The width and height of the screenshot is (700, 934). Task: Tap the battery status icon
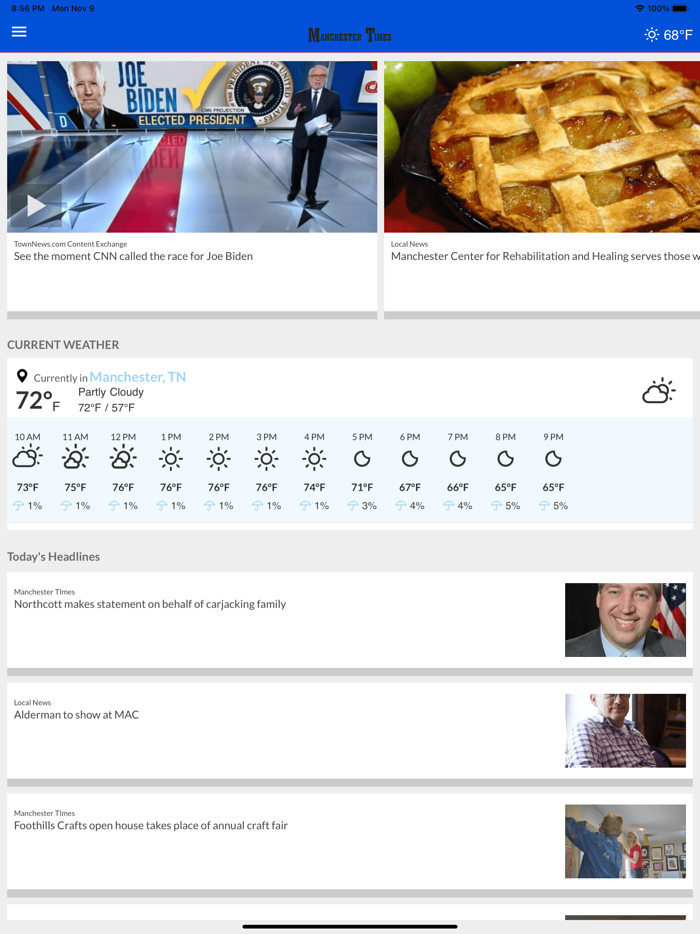[680, 8]
